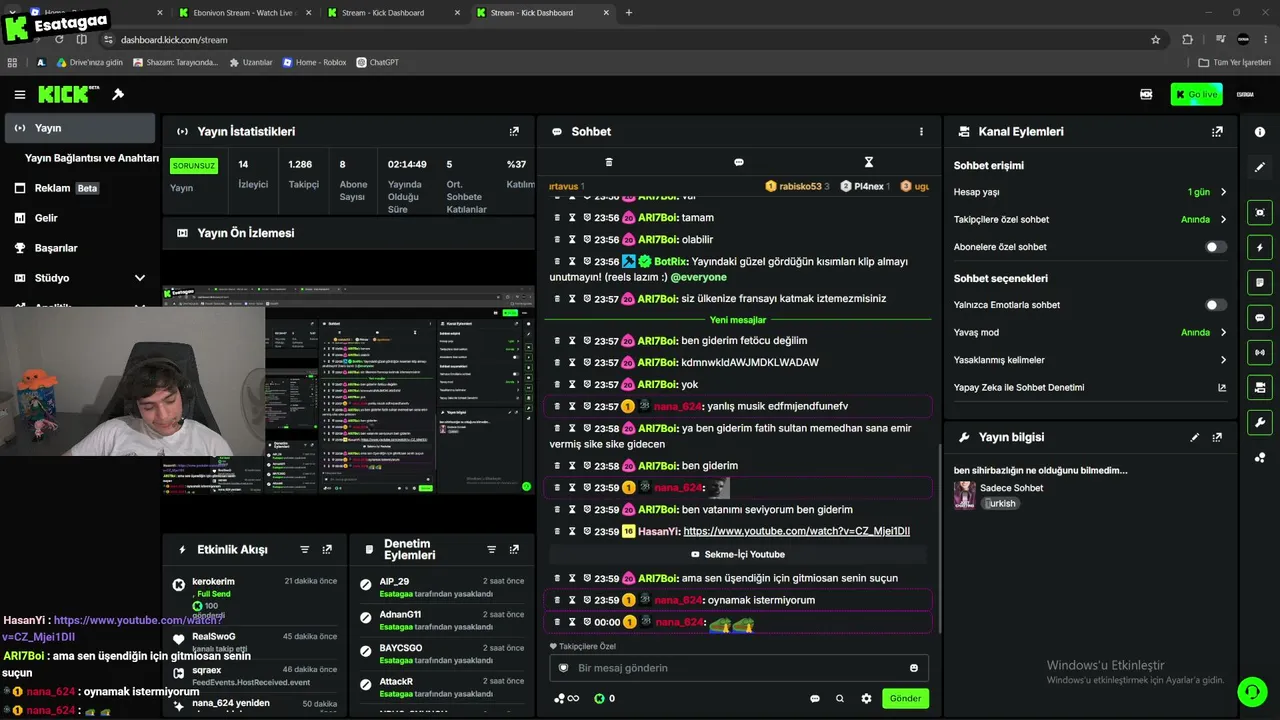Edit stream info with the Yayın bilgisi pencil
The width and height of the screenshot is (1280, 720).
1194,437
